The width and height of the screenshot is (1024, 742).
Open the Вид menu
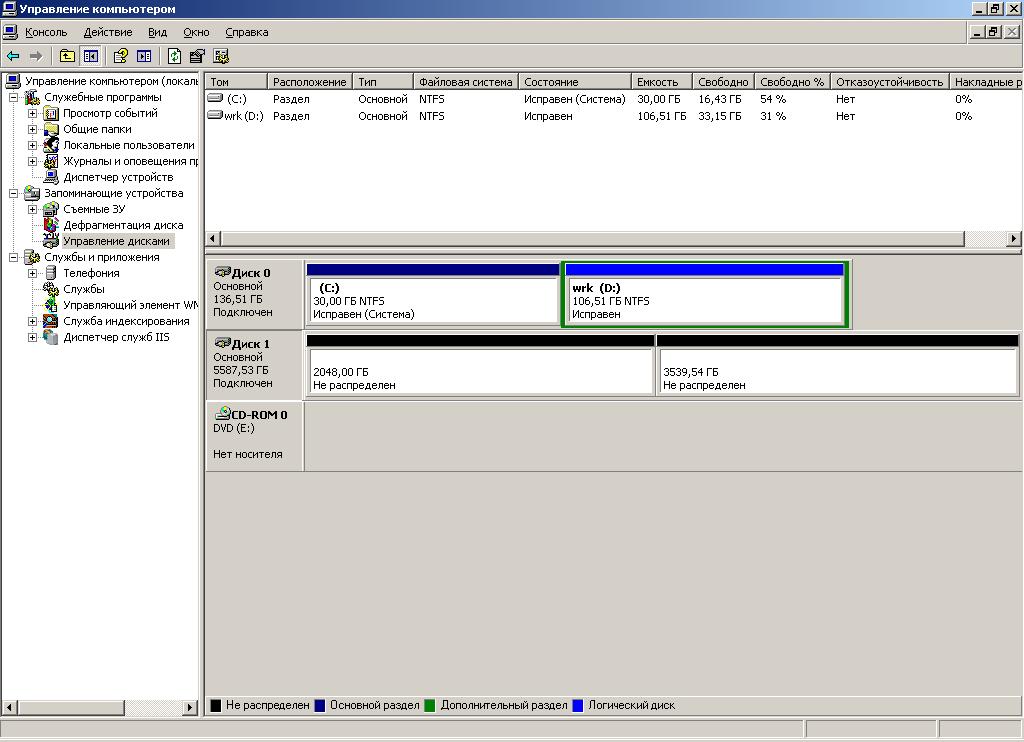click(x=157, y=32)
